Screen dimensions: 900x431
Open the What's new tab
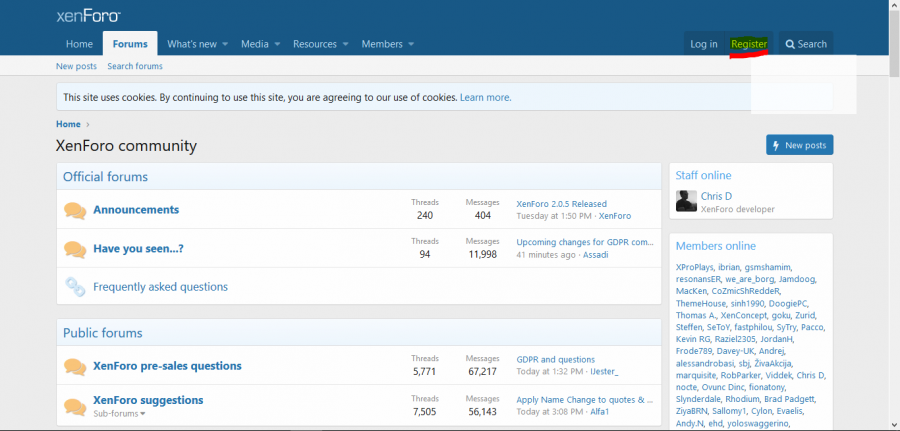click(x=192, y=44)
